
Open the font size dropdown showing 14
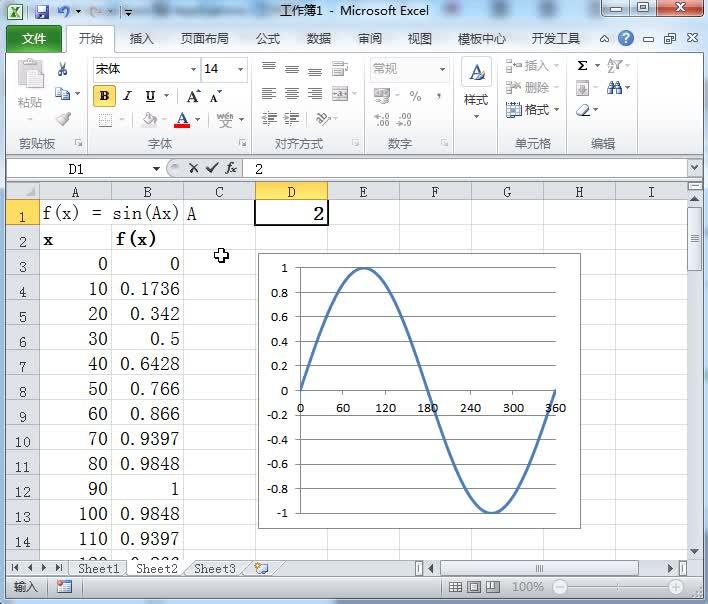pos(240,69)
